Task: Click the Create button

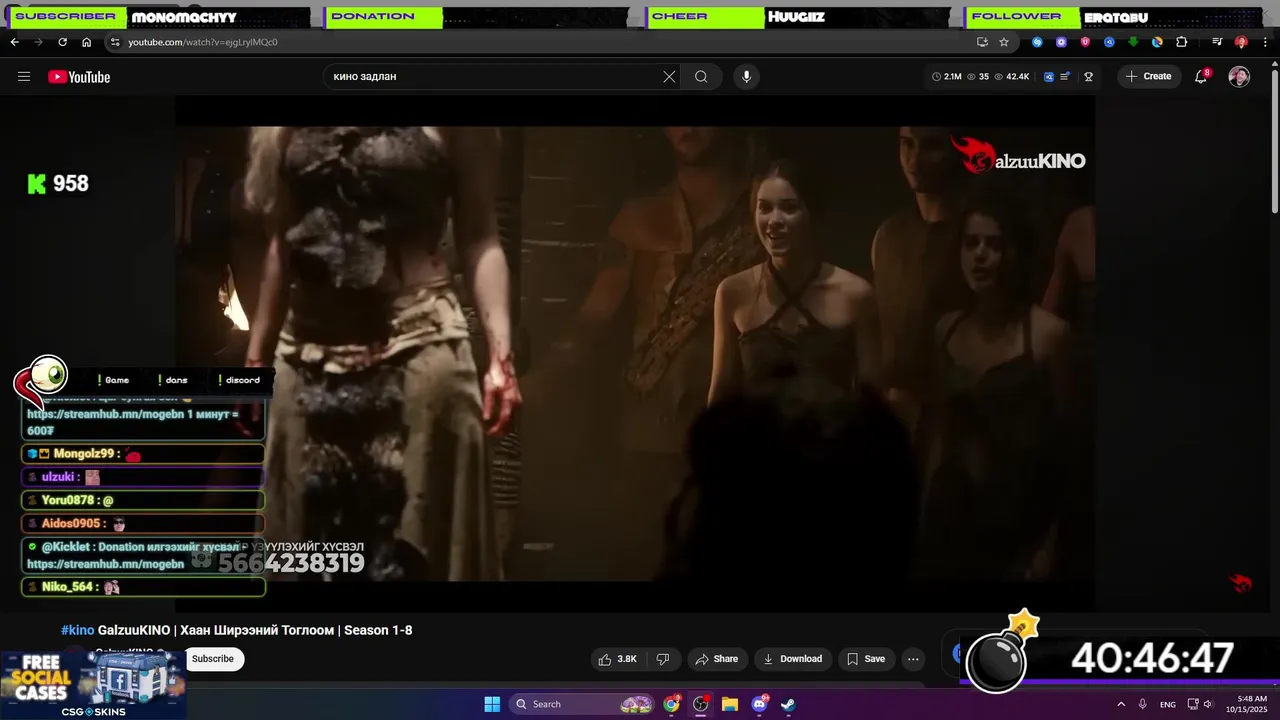Action: coord(1150,76)
